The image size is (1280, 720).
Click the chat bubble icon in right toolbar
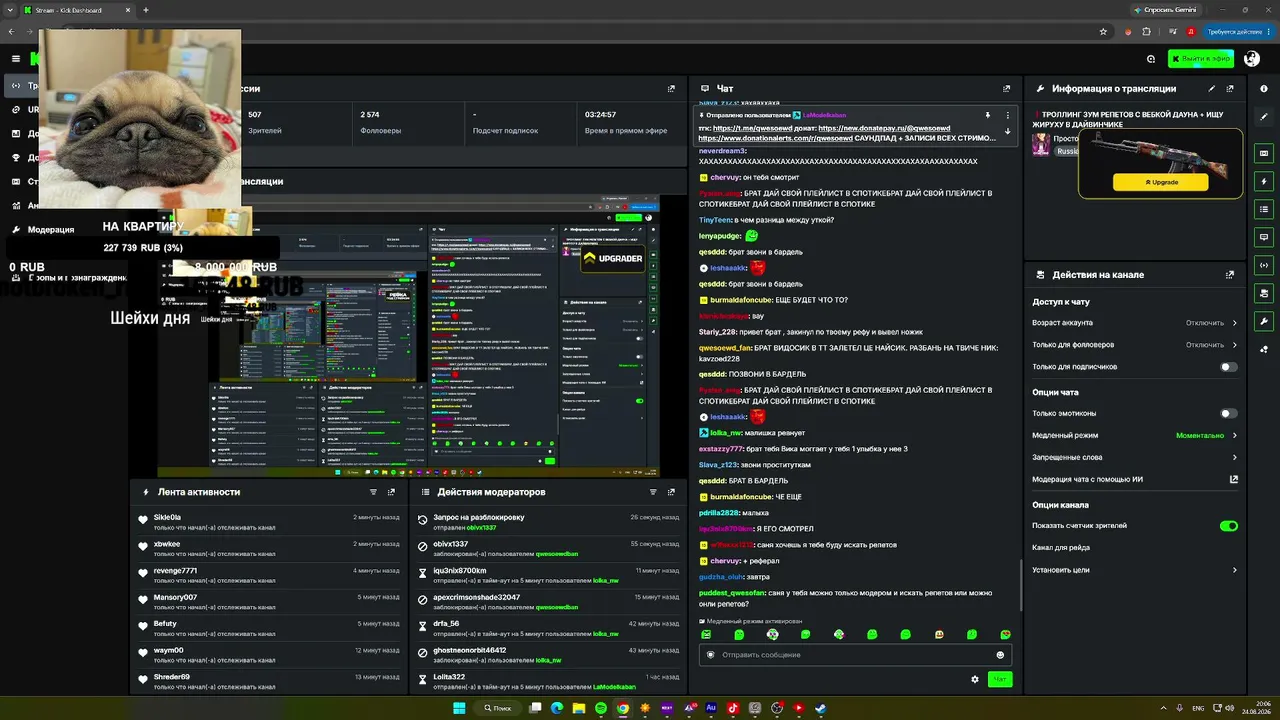1264,237
